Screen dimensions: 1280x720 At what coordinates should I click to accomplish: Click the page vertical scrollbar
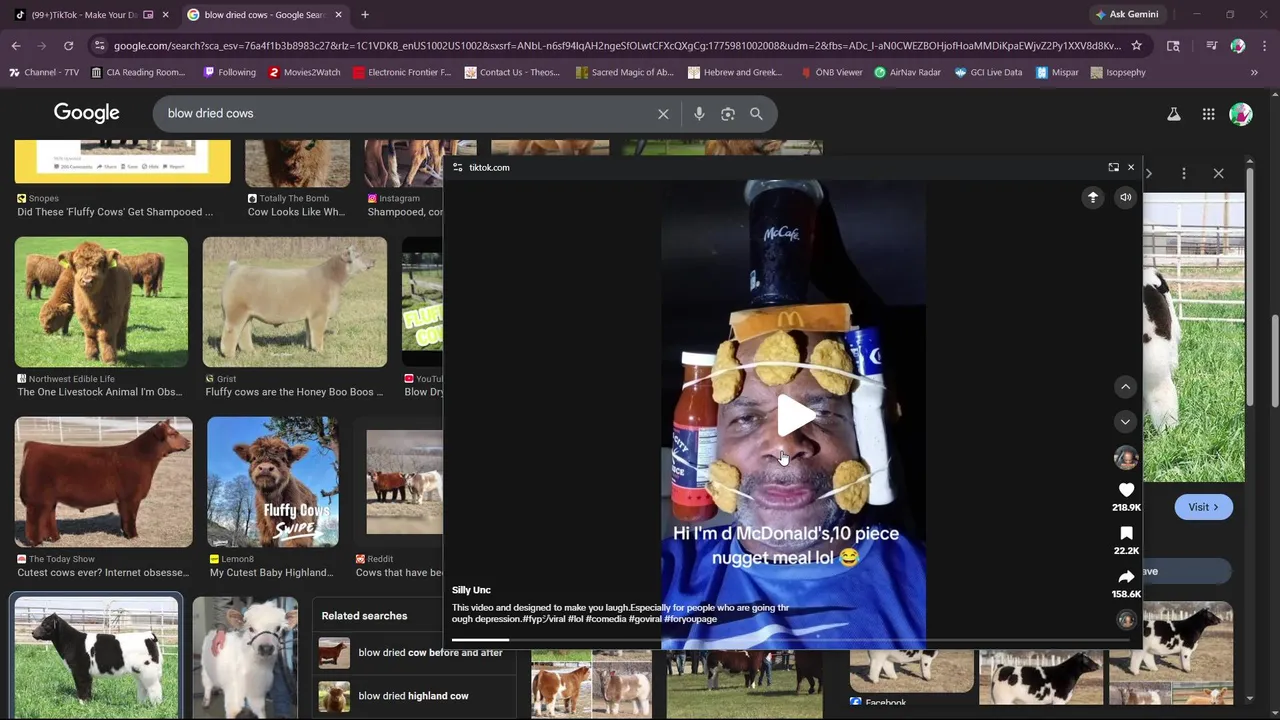click(x=1274, y=360)
